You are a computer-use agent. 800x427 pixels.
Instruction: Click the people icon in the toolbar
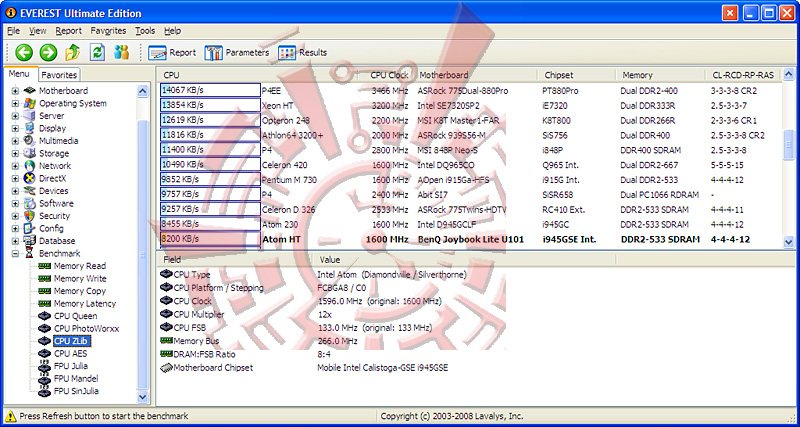[121, 52]
